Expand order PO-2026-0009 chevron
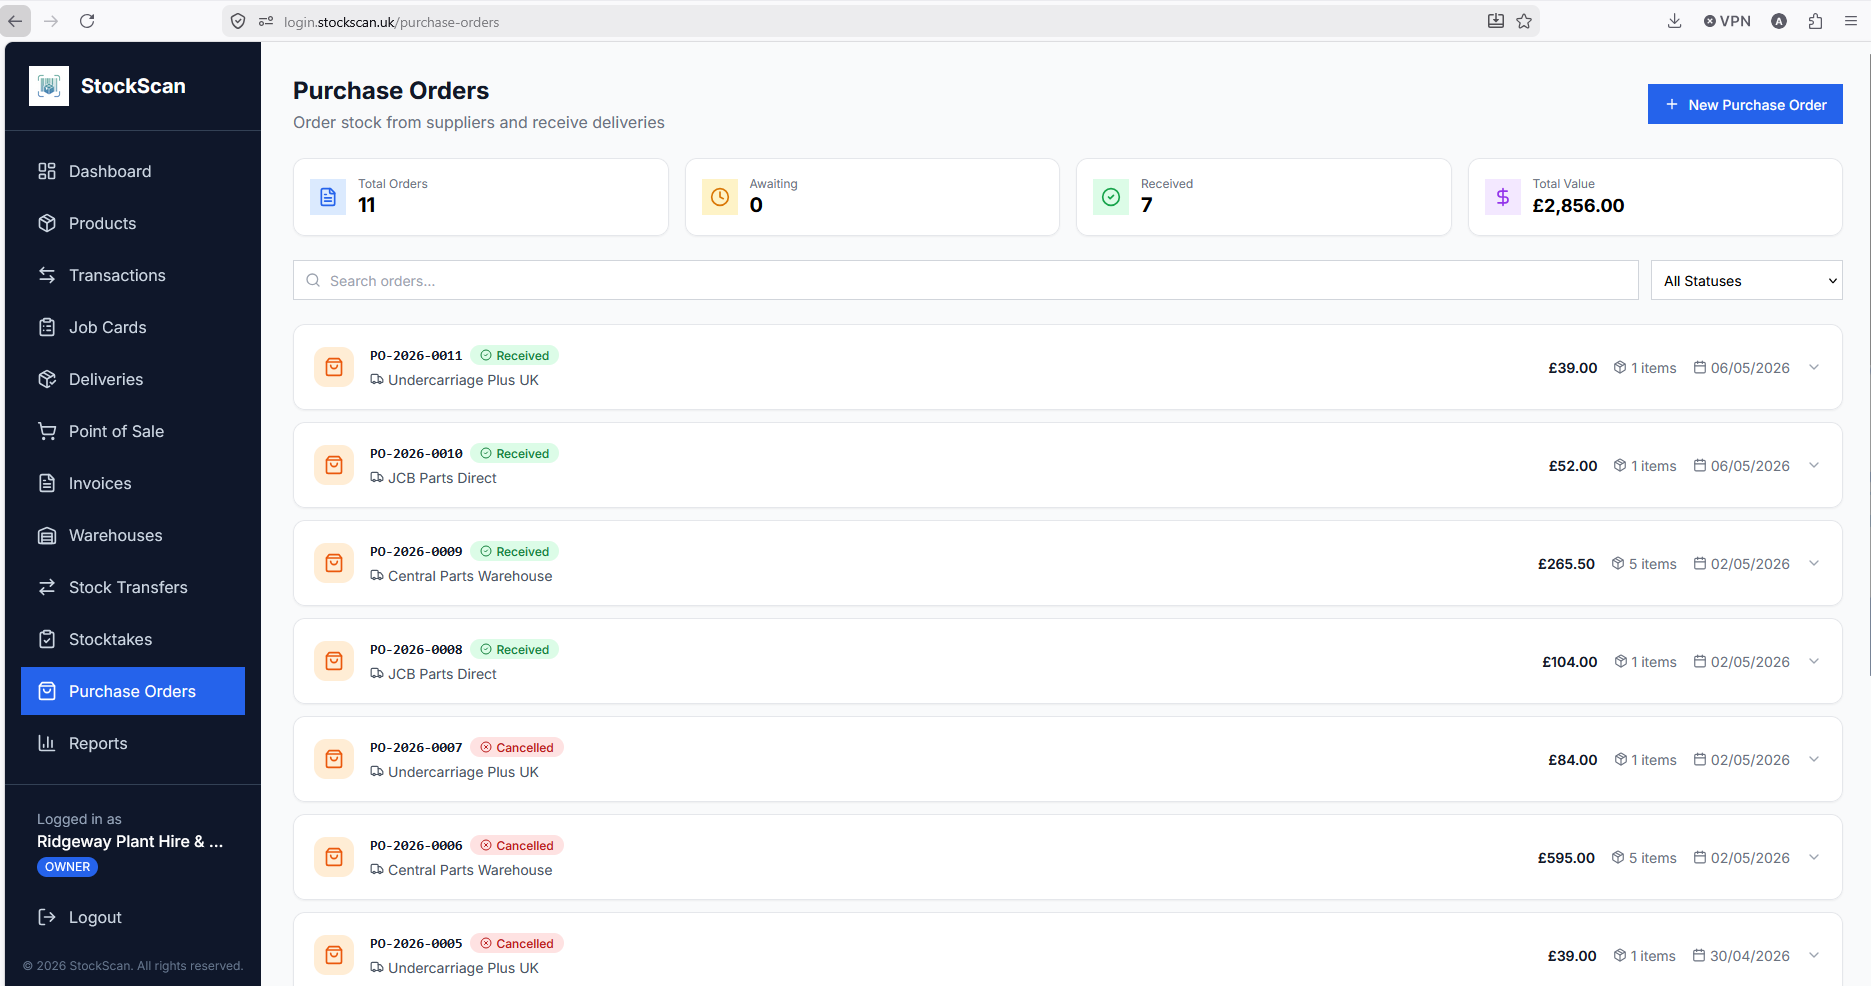The height and width of the screenshot is (986, 1871). coord(1814,563)
